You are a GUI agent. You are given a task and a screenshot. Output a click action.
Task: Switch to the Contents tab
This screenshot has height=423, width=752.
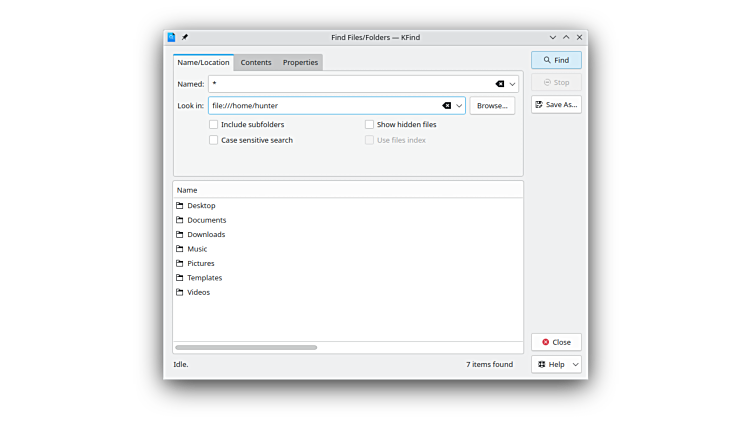tap(256, 62)
